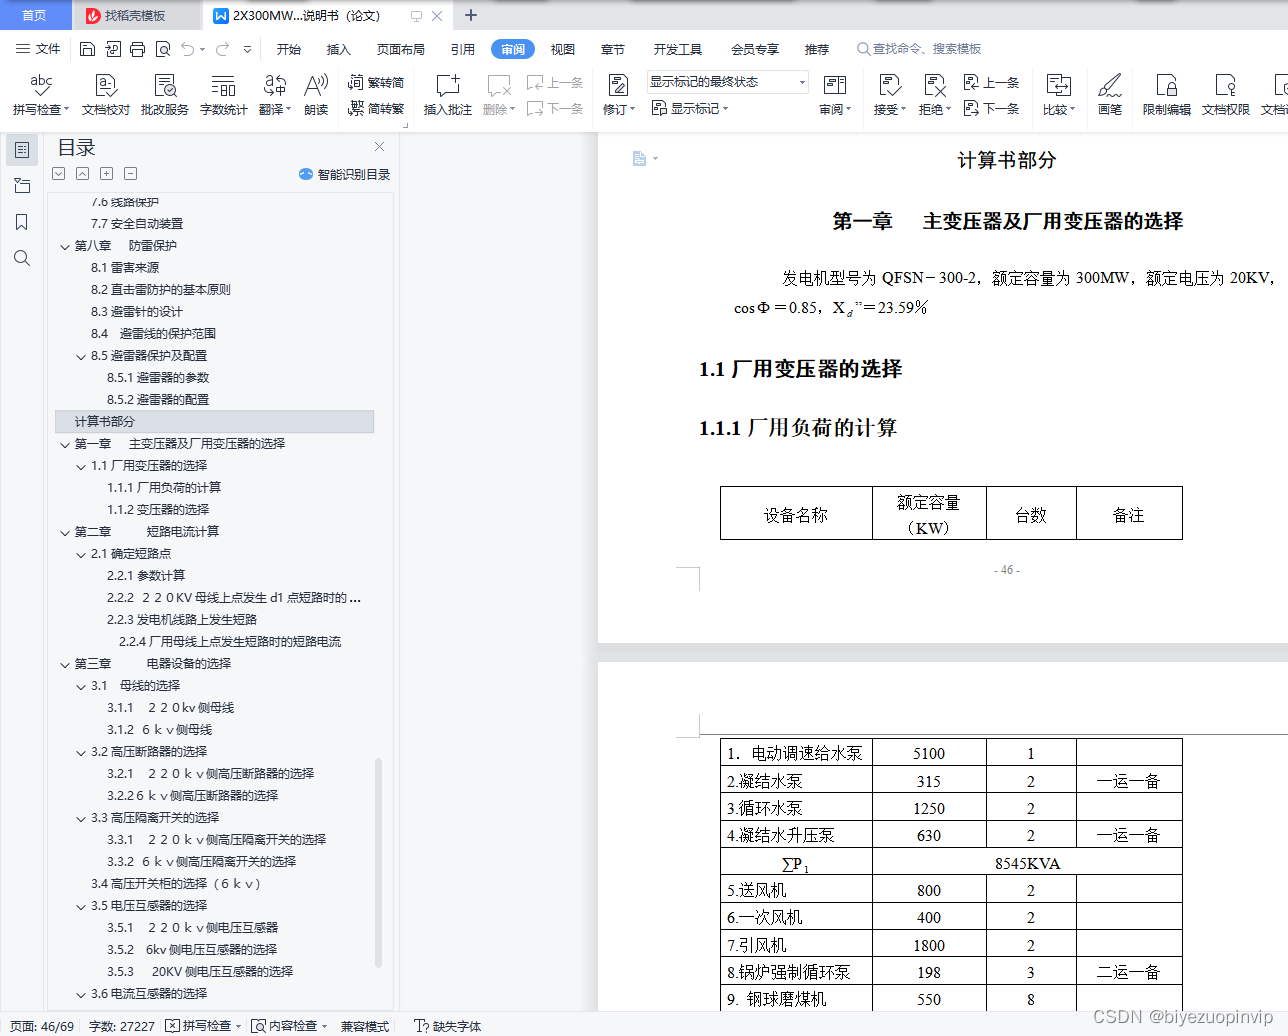Collapse 第一章 主变压器 outline node
The image size is (1288, 1036).
(x=65, y=444)
